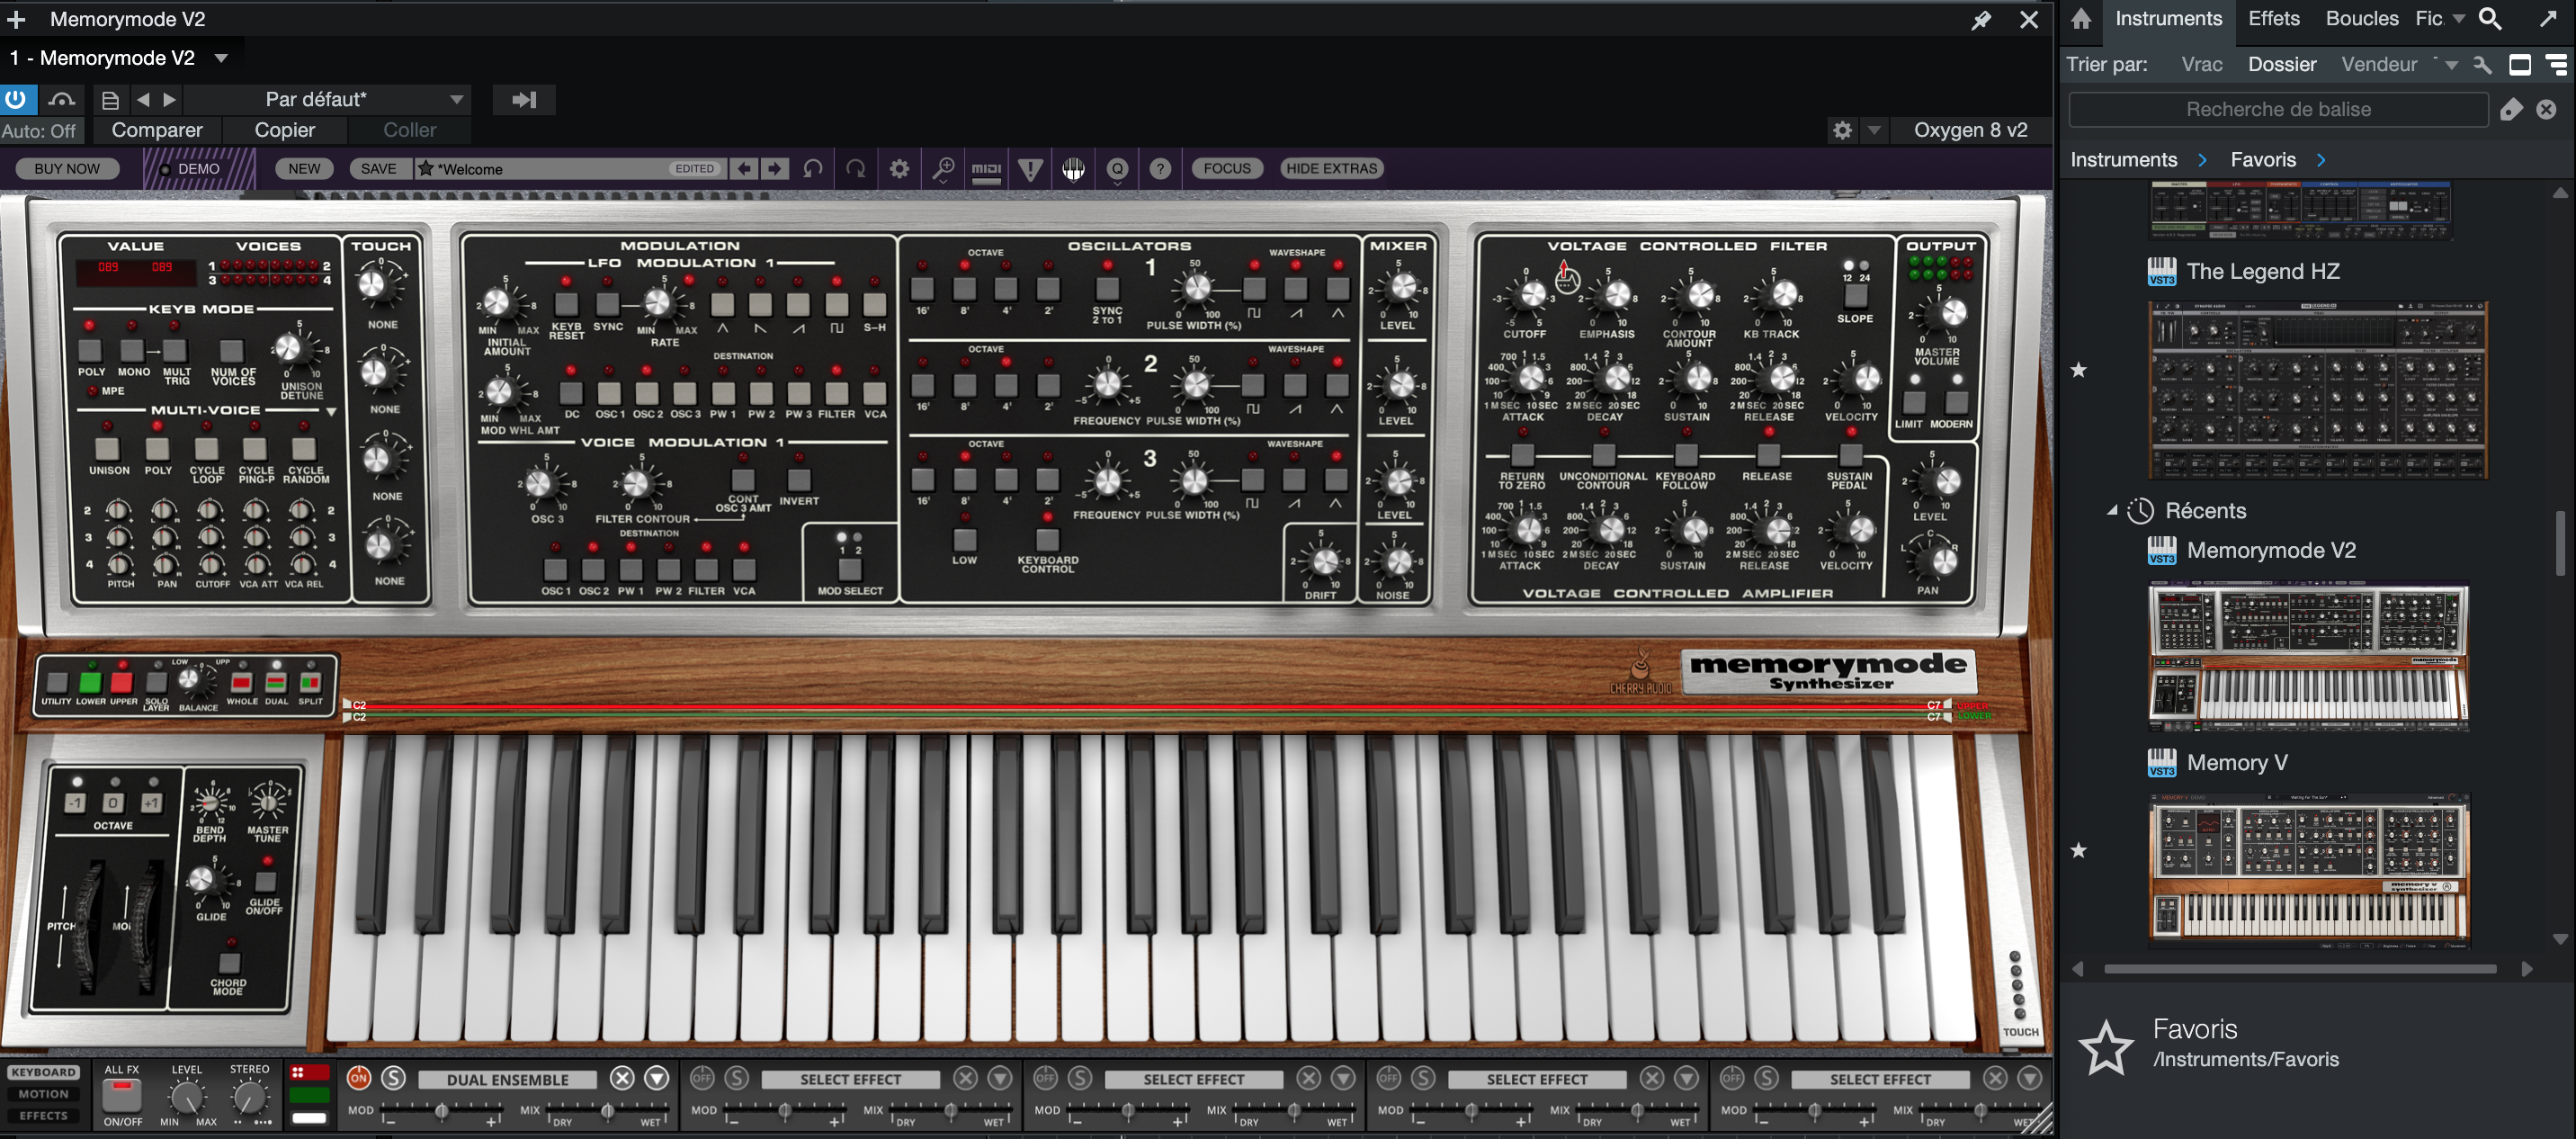Viewport: 2576px width, 1139px height.
Task: Click the HIDE EXTRAS button
Action: pyautogui.click(x=1331, y=168)
